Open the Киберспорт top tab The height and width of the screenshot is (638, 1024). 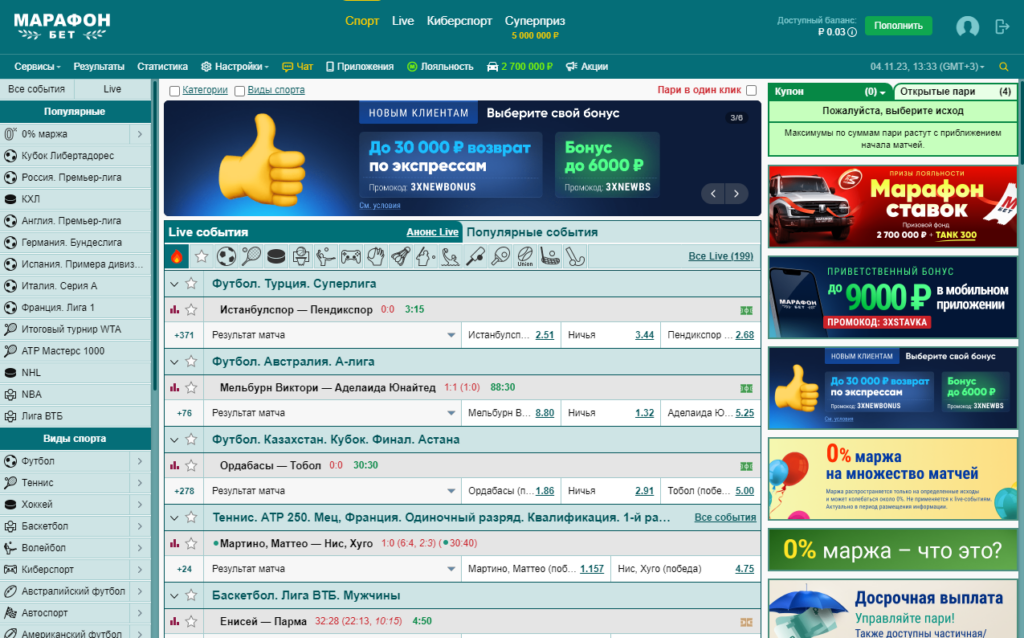click(459, 21)
